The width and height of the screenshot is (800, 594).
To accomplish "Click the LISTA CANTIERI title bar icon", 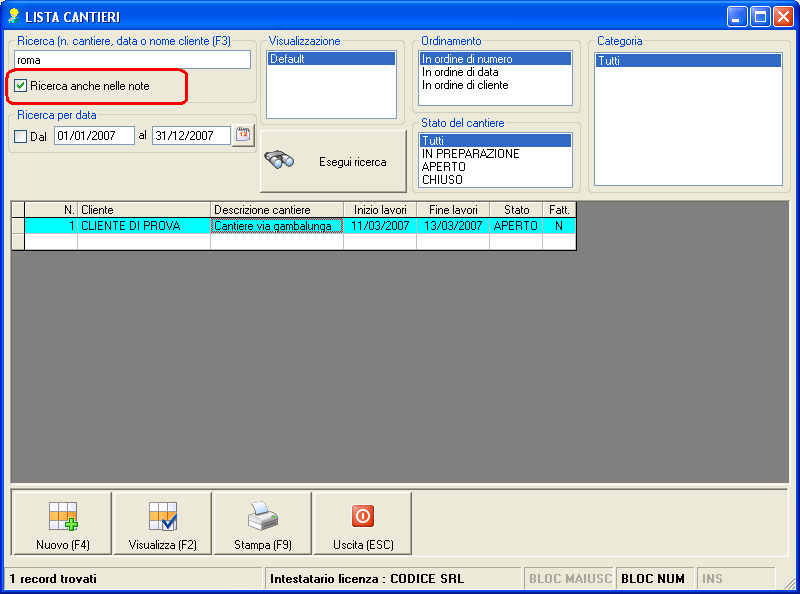I will (x=14, y=16).
